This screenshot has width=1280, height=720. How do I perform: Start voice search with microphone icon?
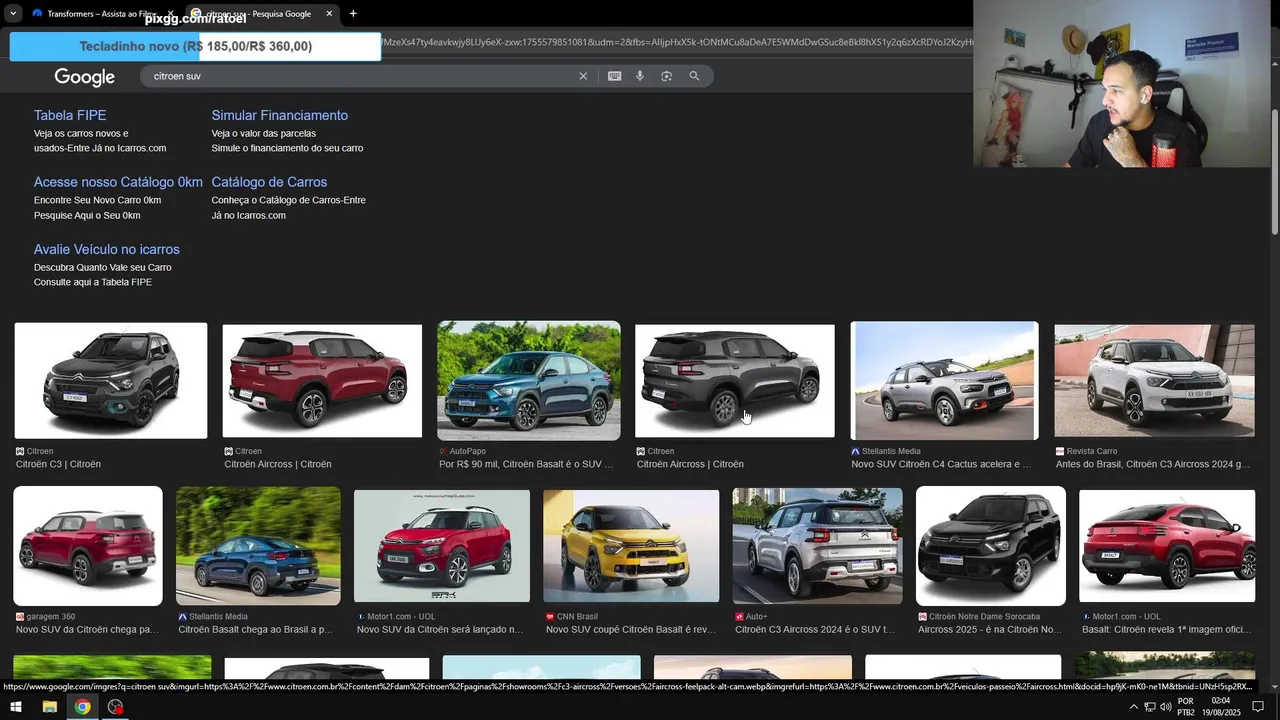pos(640,76)
